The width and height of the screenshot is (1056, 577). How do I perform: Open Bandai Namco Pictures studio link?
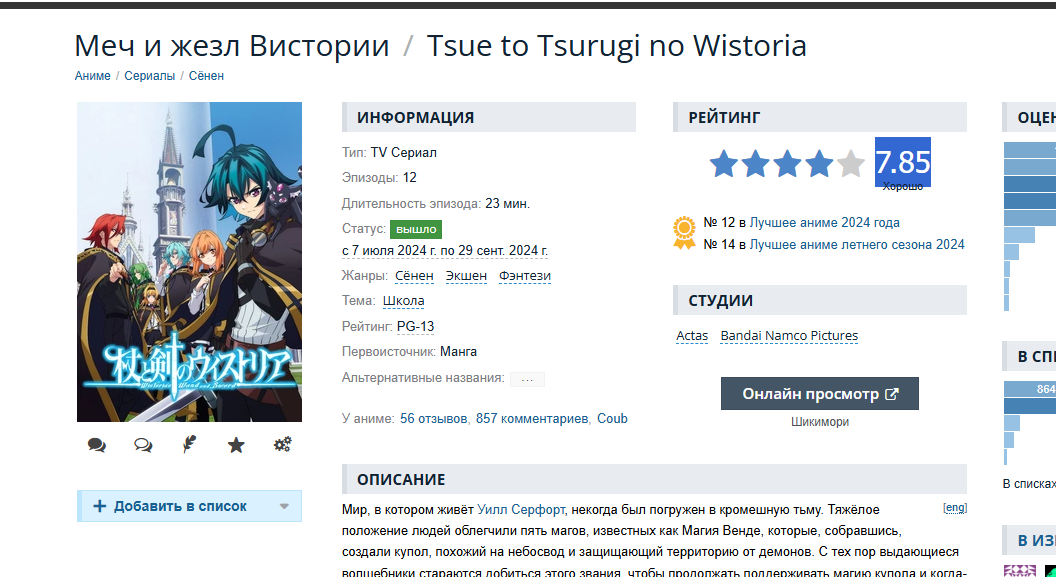tap(789, 335)
